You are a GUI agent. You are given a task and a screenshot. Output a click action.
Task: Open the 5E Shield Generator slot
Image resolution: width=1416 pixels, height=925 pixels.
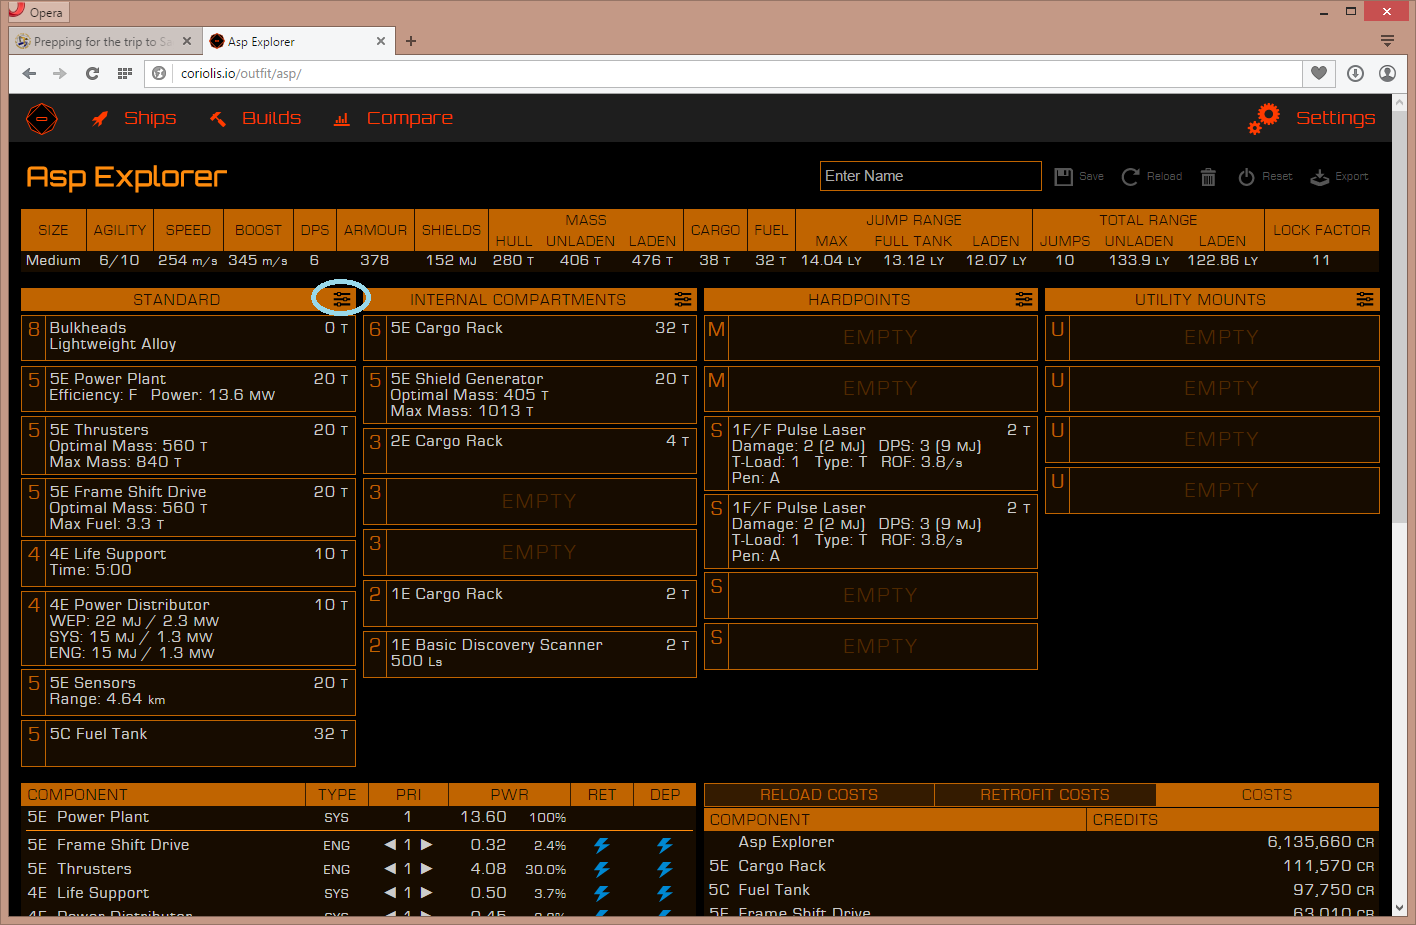point(530,395)
